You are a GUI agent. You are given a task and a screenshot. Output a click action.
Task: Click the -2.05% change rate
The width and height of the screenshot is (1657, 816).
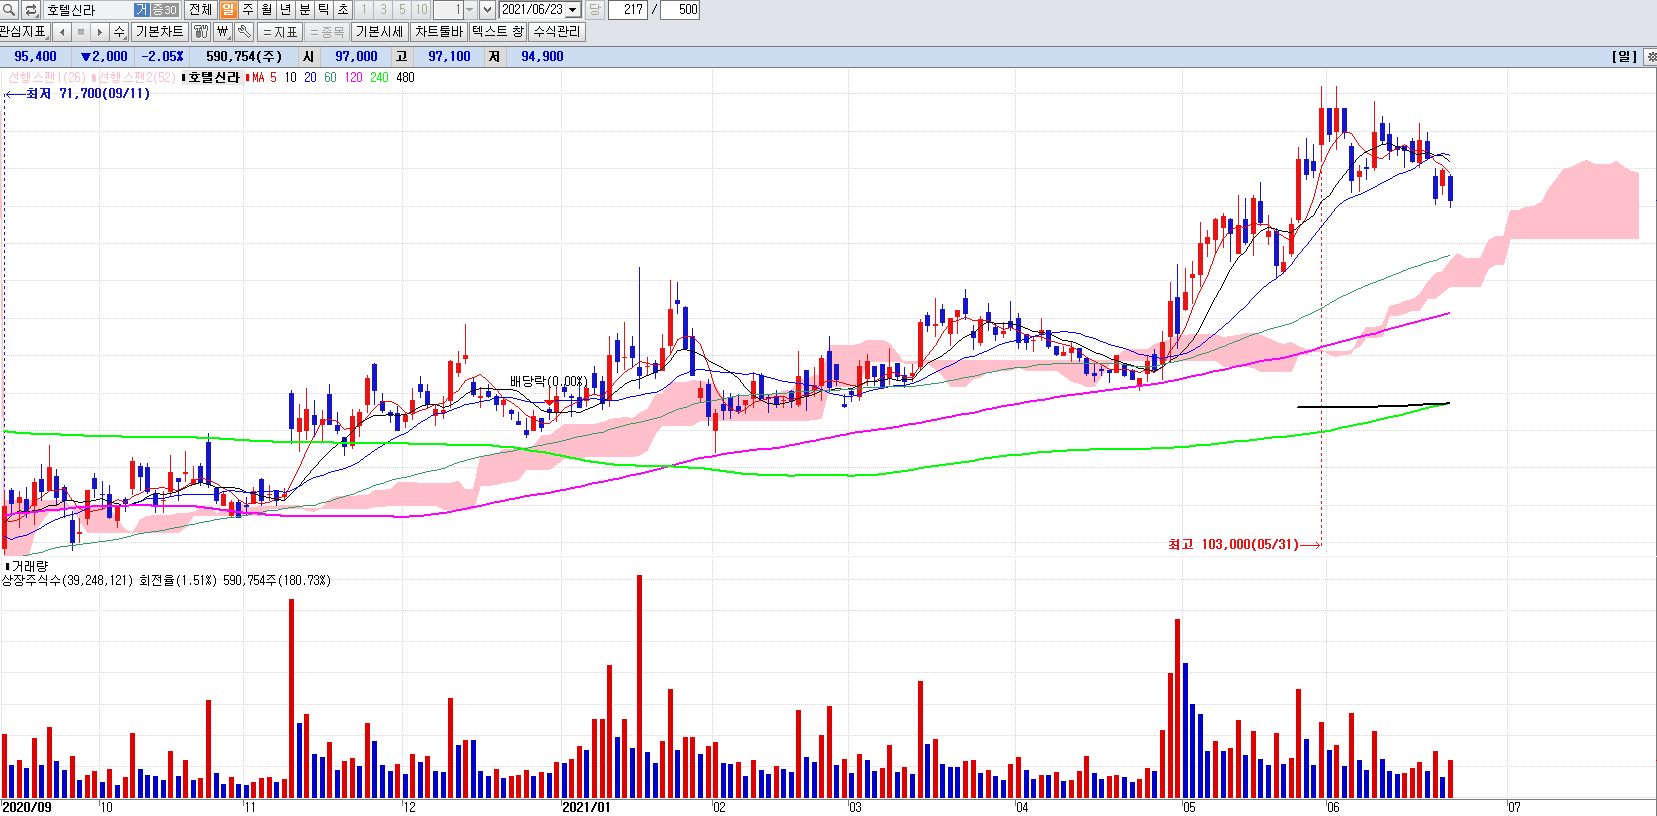(x=162, y=57)
